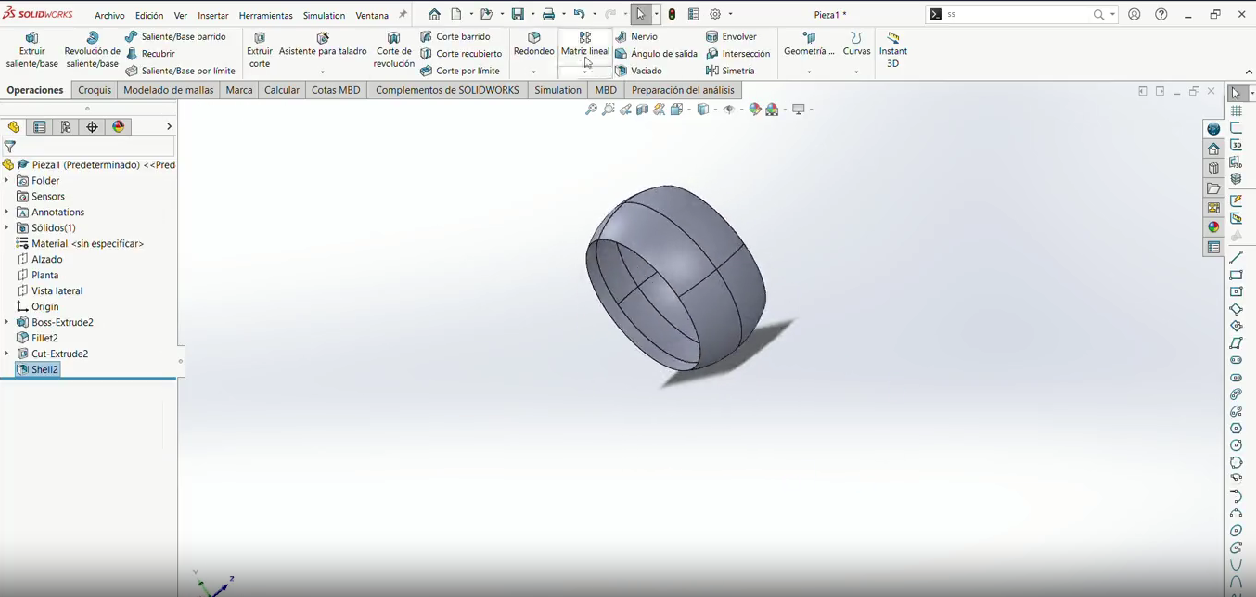The image size is (1256, 597).
Task: Open dropdown arrow under Matriz lineal
Action: pos(585,72)
